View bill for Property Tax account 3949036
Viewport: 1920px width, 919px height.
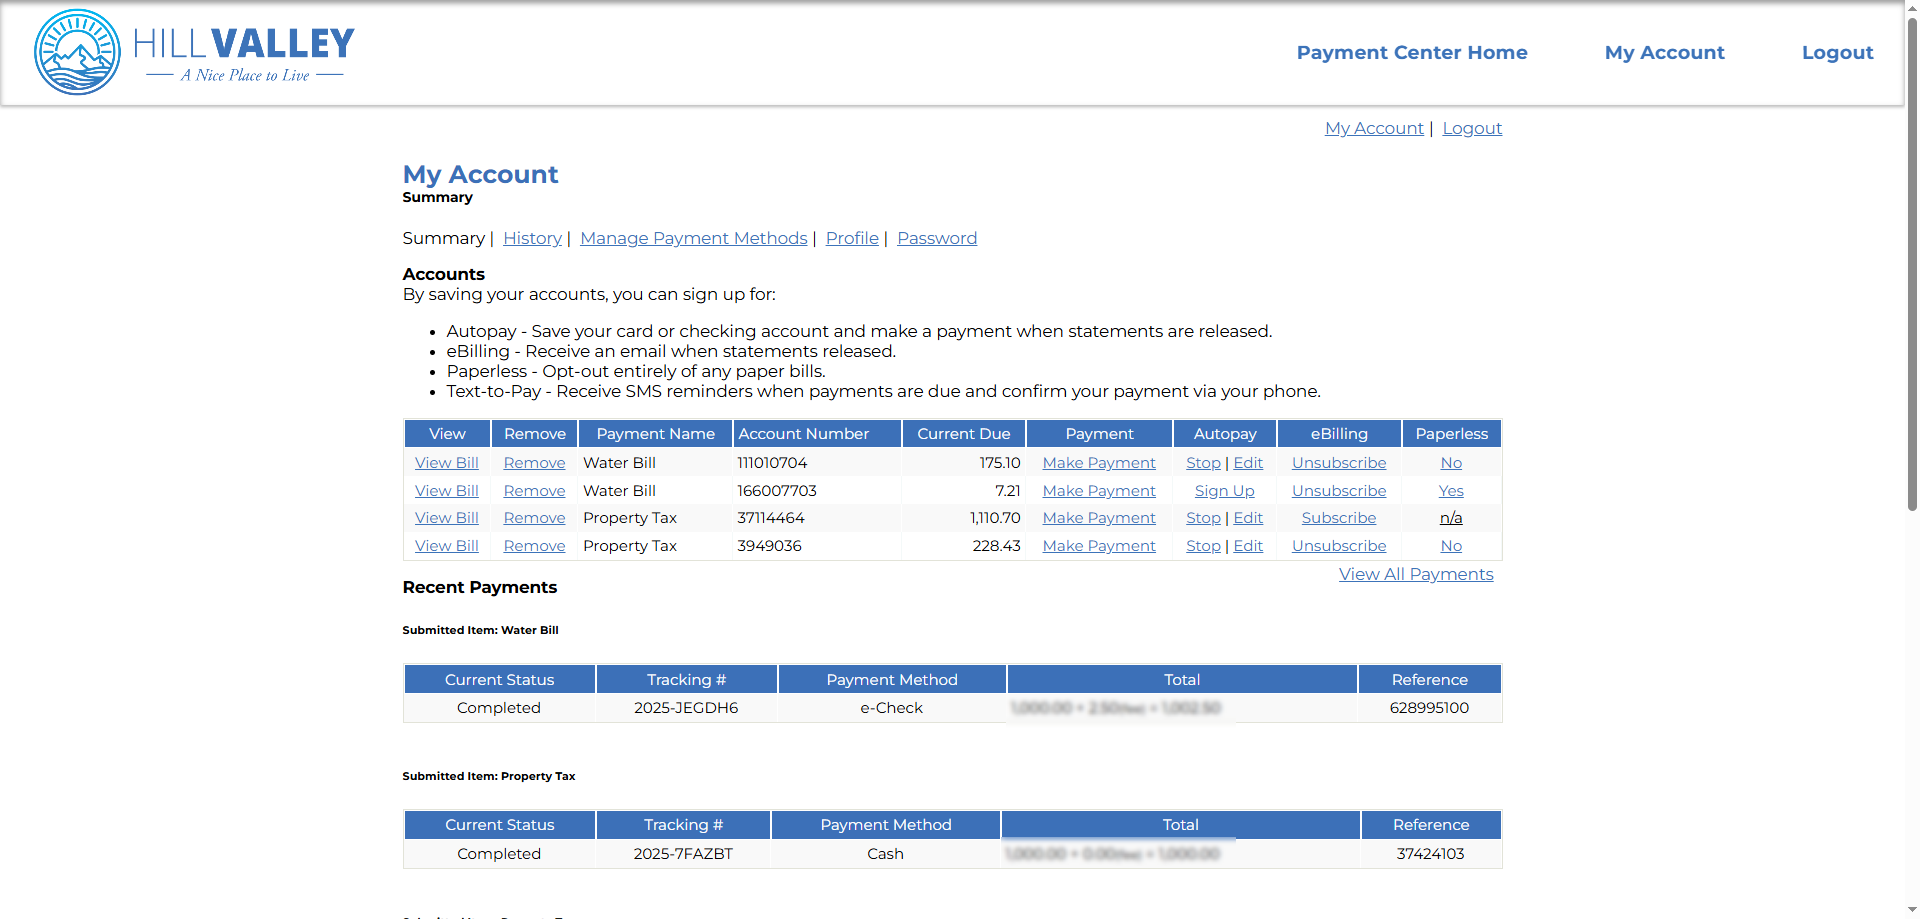(447, 546)
